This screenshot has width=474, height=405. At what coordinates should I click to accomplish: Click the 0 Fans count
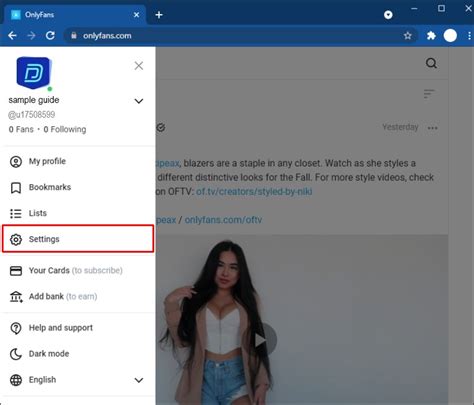pyautogui.click(x=21, y=129)
